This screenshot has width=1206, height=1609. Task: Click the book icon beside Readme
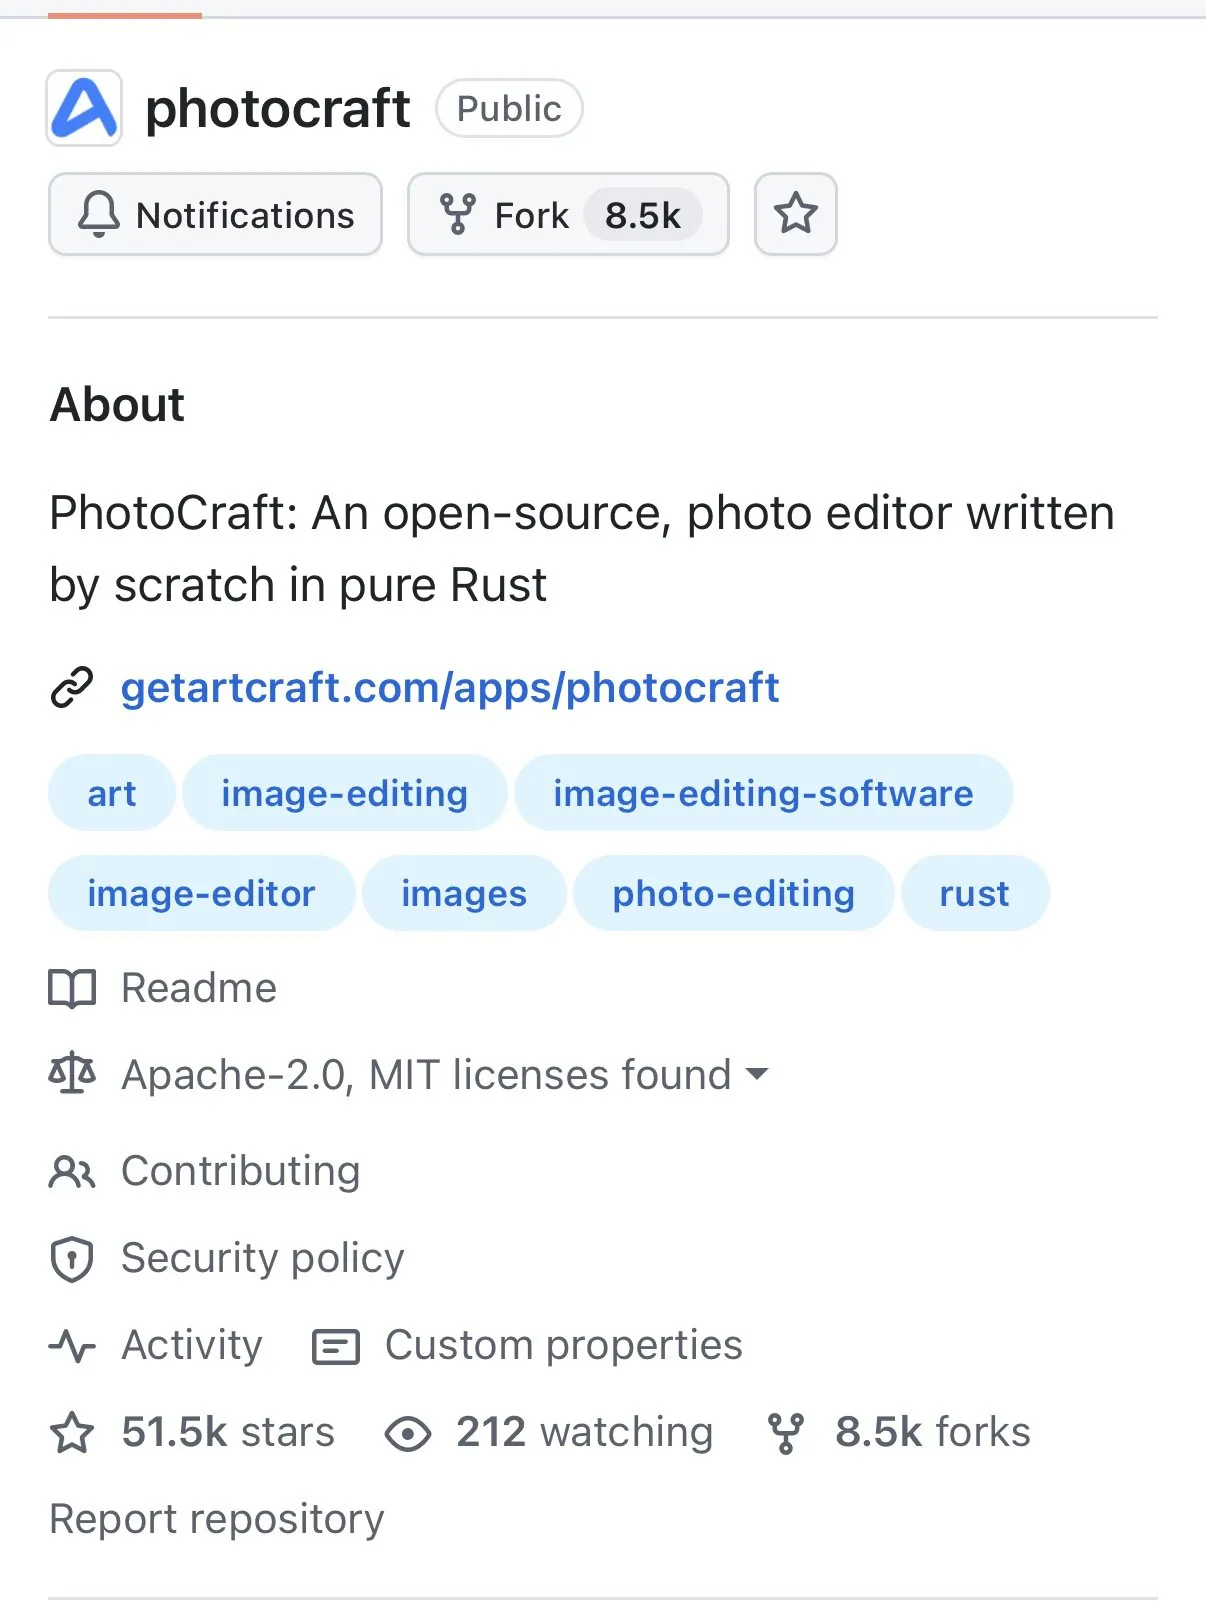coord(72,988)
